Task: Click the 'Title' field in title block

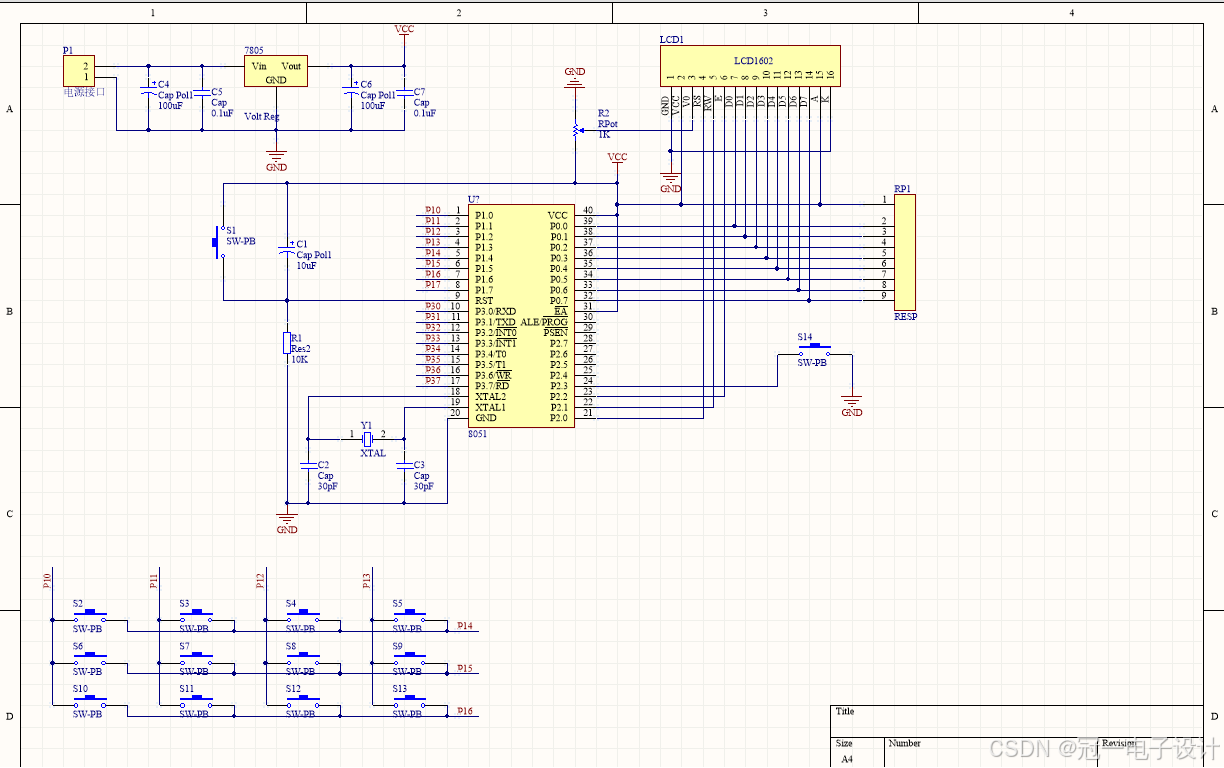Action: tap(845, 712)
